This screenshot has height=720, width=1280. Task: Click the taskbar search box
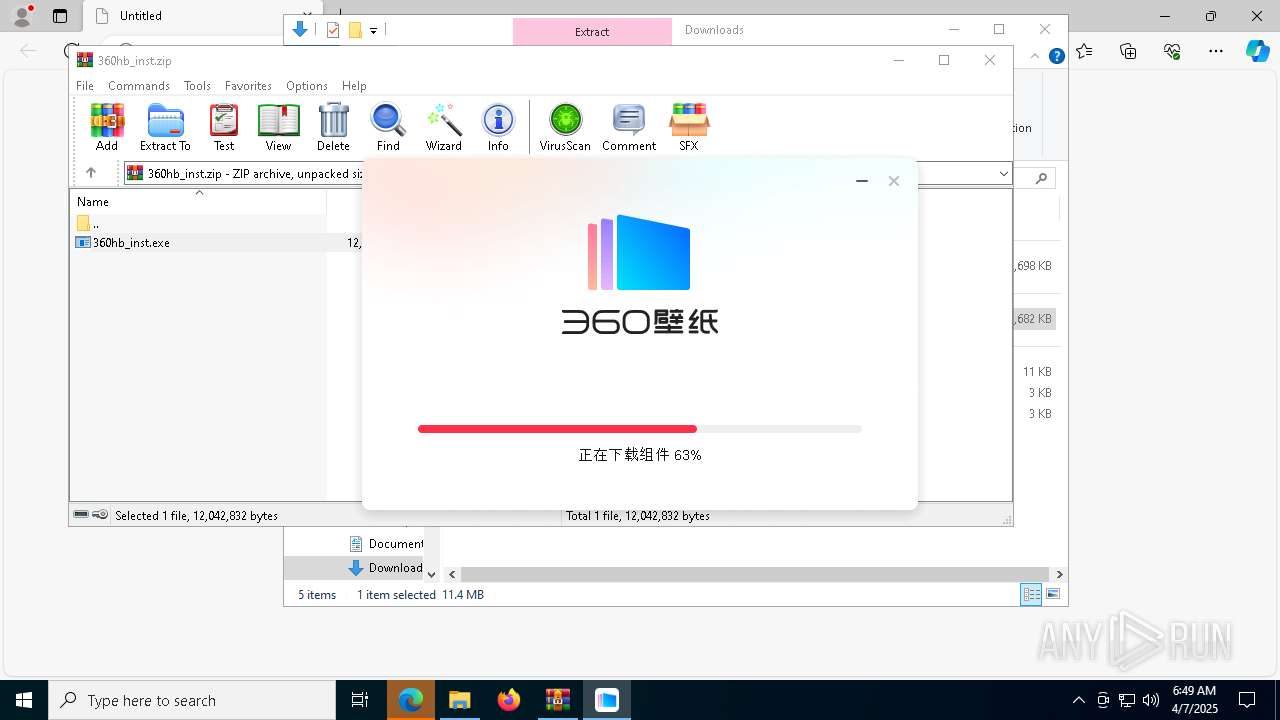pos(192,700)
